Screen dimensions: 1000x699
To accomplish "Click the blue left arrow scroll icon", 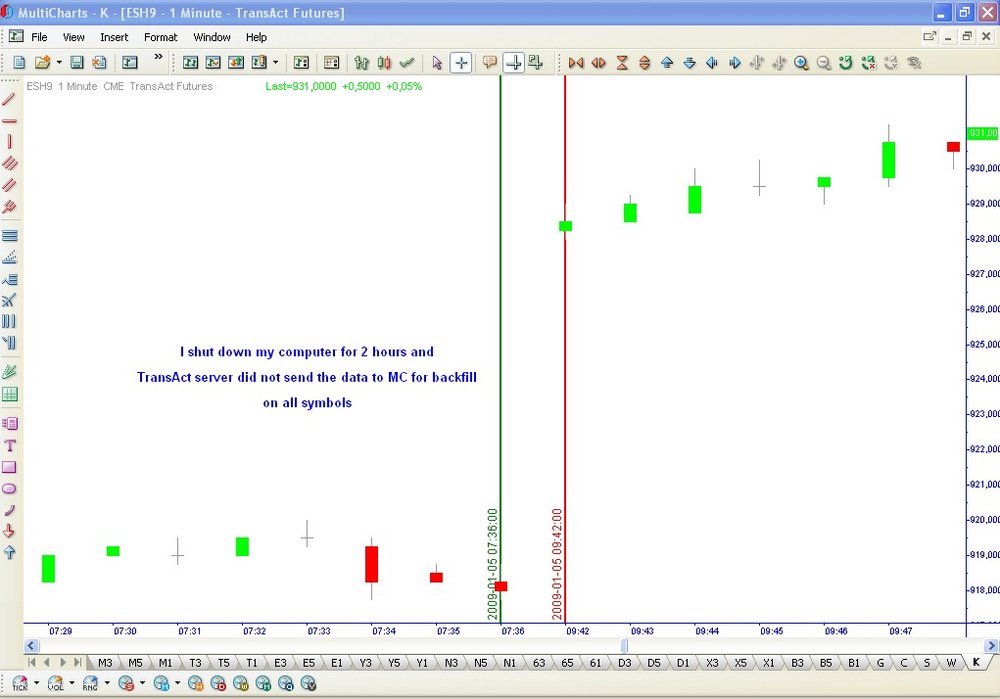I will point(712,63).
